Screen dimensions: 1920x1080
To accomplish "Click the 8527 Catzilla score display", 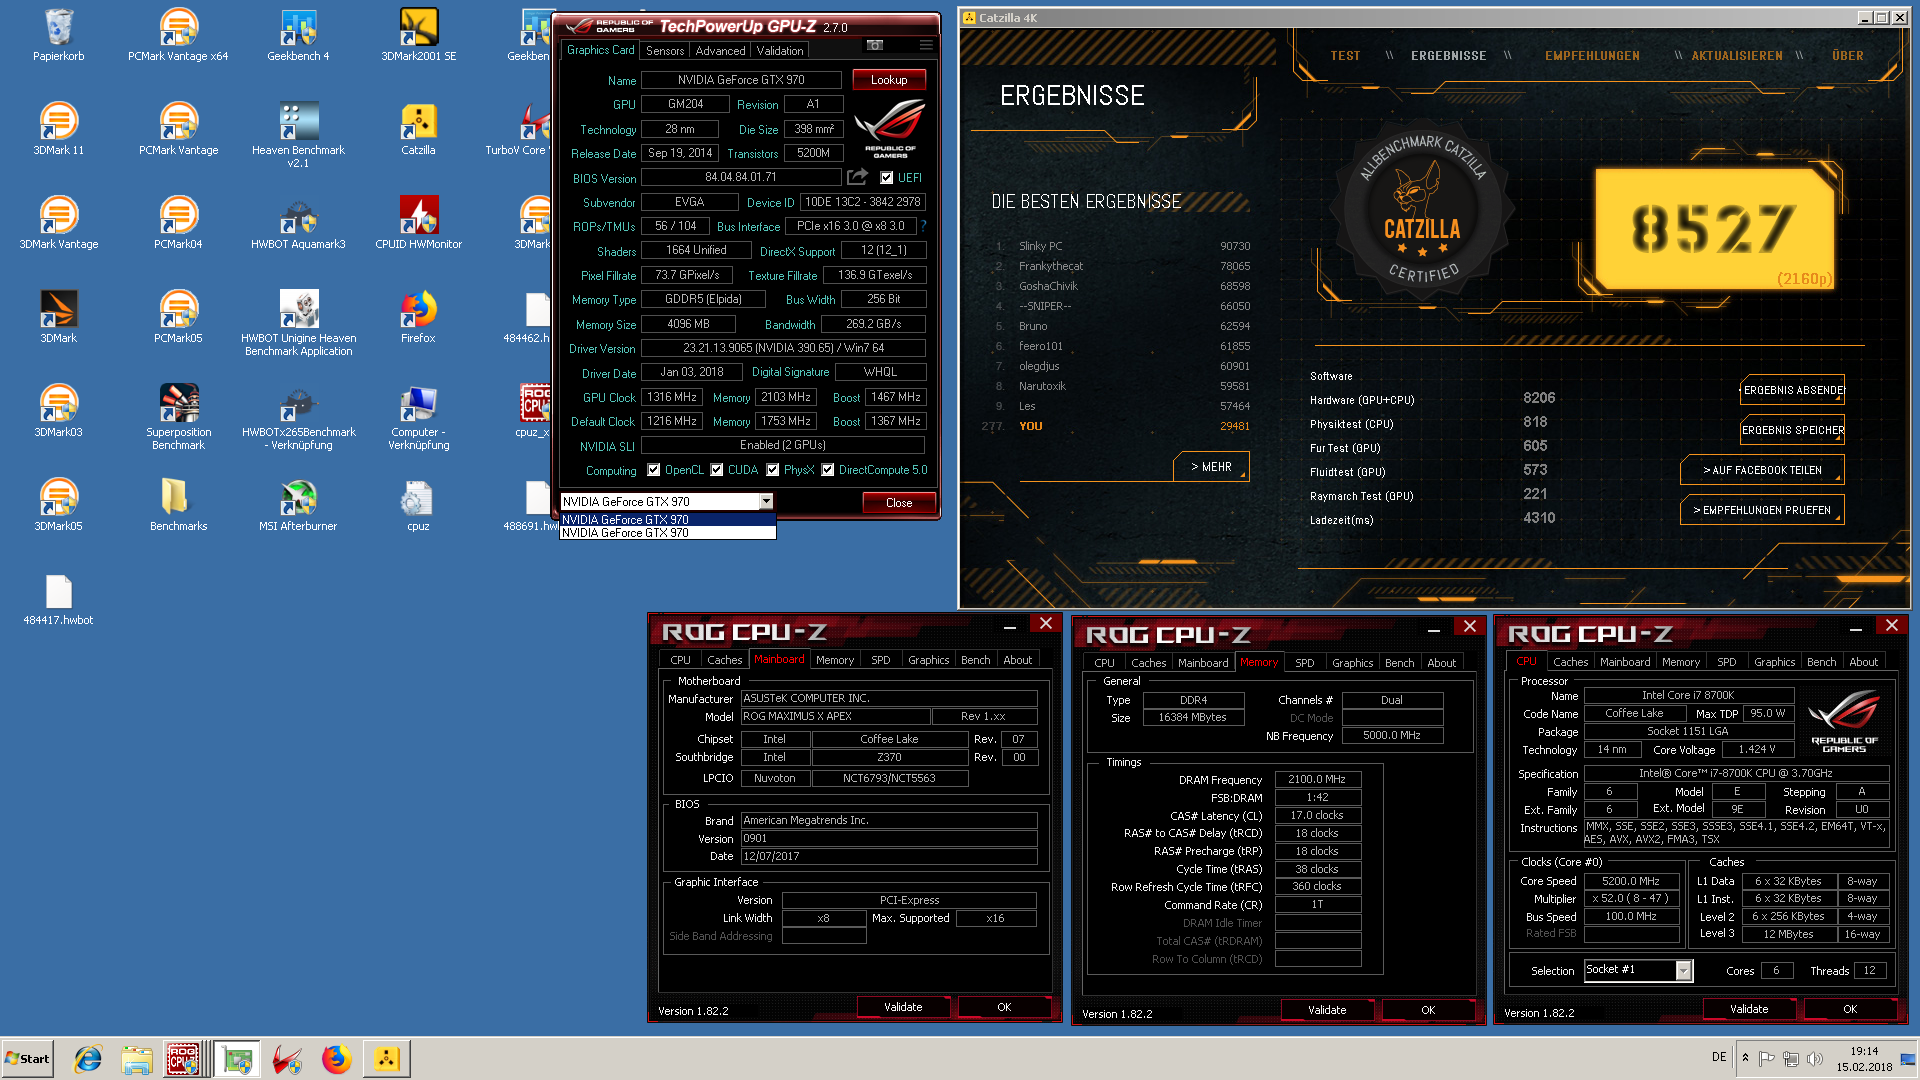I will point(1713,228).
